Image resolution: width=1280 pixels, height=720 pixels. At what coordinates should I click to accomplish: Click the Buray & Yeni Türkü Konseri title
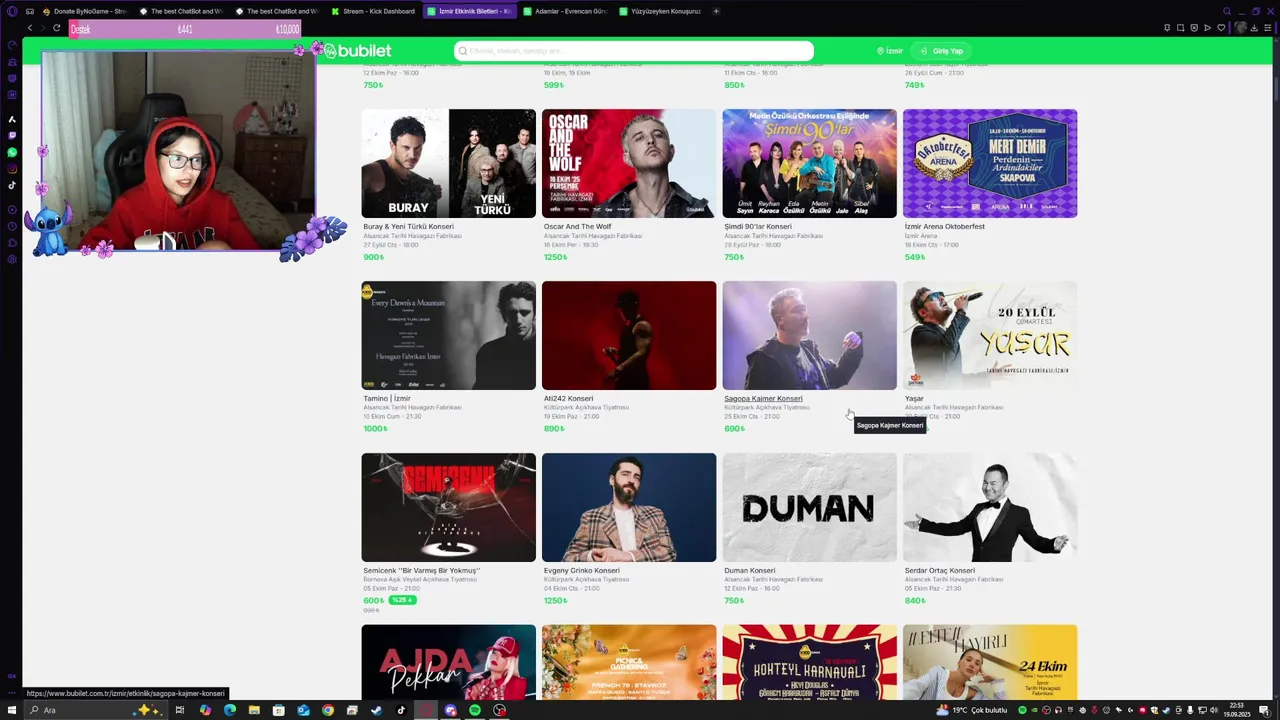[x=408, y=226]
